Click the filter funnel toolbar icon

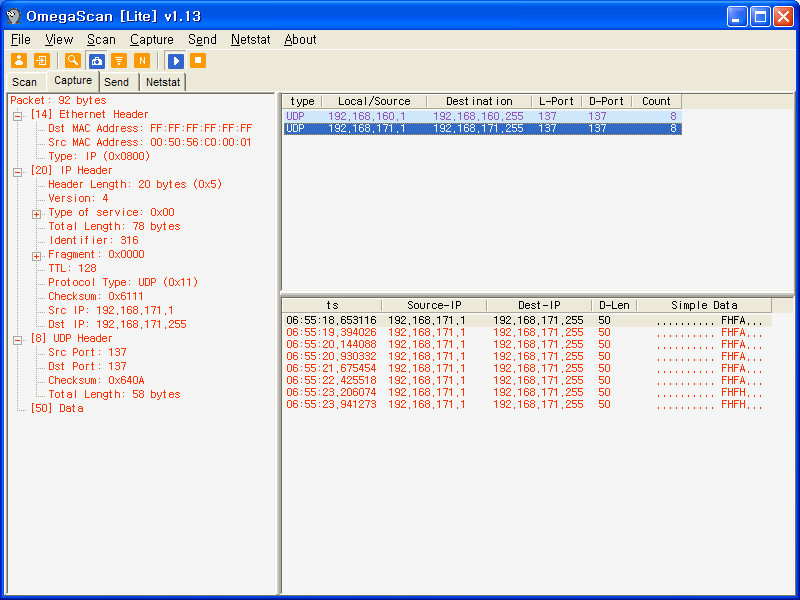119,61
